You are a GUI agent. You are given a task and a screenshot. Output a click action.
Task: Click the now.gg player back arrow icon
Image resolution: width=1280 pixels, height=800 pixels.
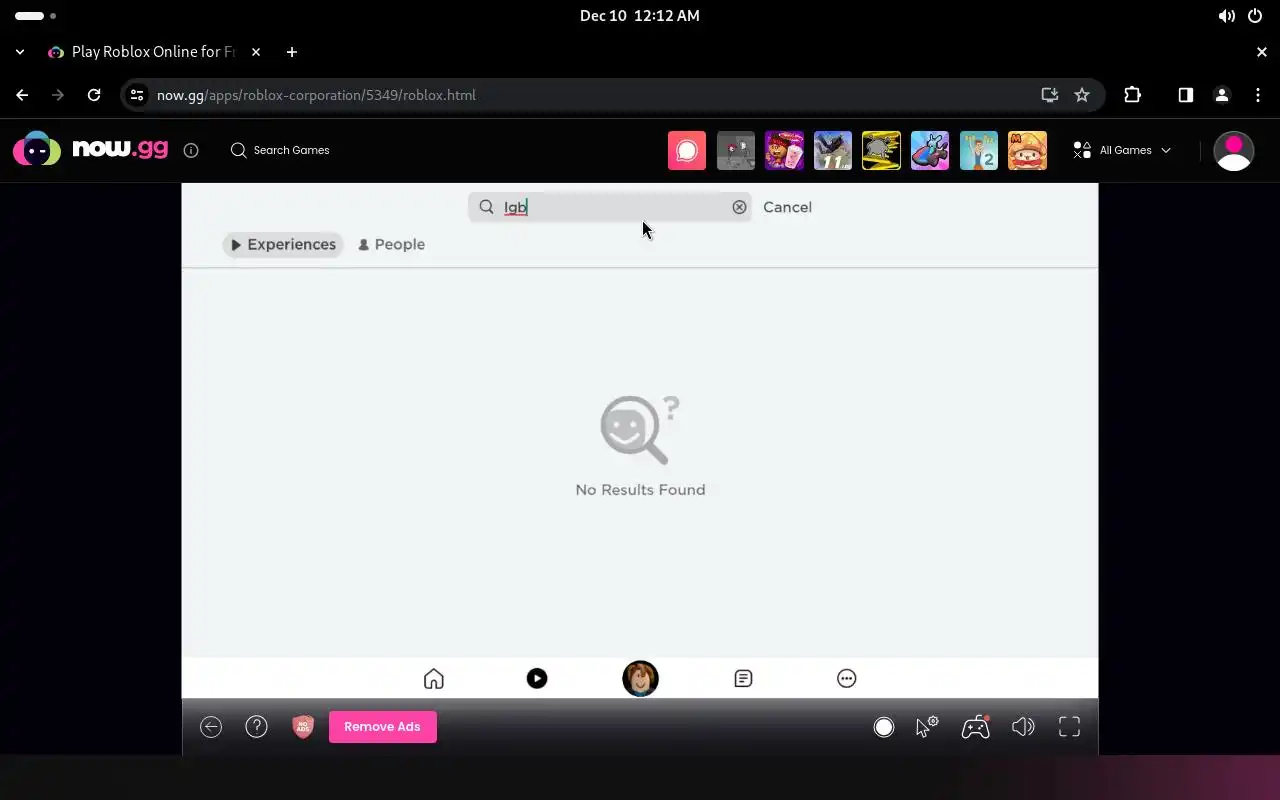point(211,727)
